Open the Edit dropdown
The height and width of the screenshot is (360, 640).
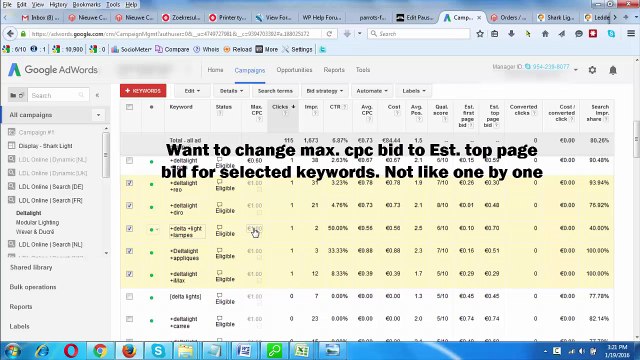click(192, 91)
